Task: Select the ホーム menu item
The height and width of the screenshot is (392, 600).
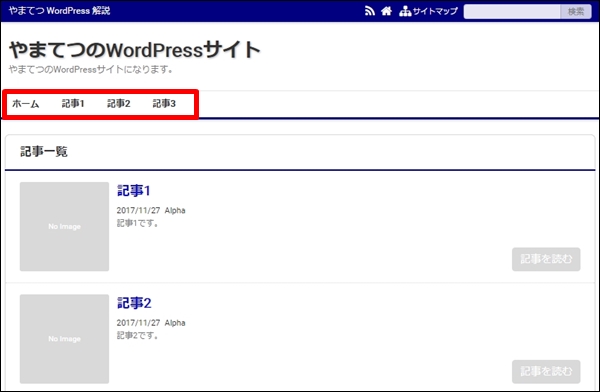Action: click(x=26, y=104)
